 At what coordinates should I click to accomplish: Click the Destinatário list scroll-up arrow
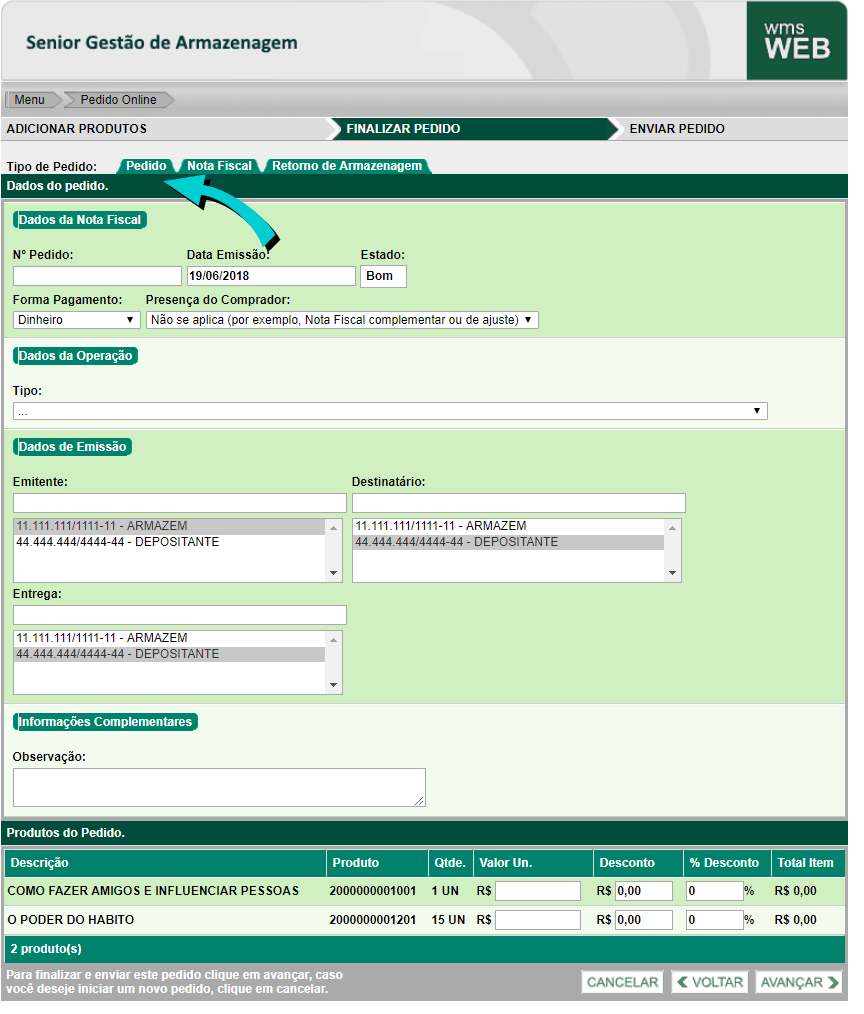click(673, 528)
